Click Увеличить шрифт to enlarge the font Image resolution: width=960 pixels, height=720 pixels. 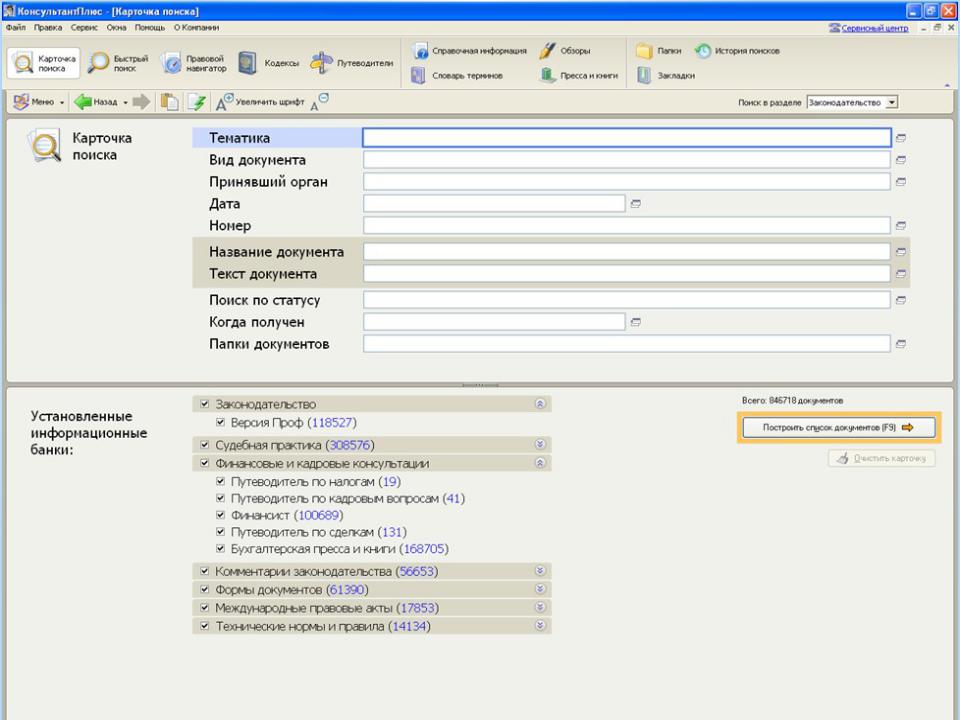click(x=260, y=102)
